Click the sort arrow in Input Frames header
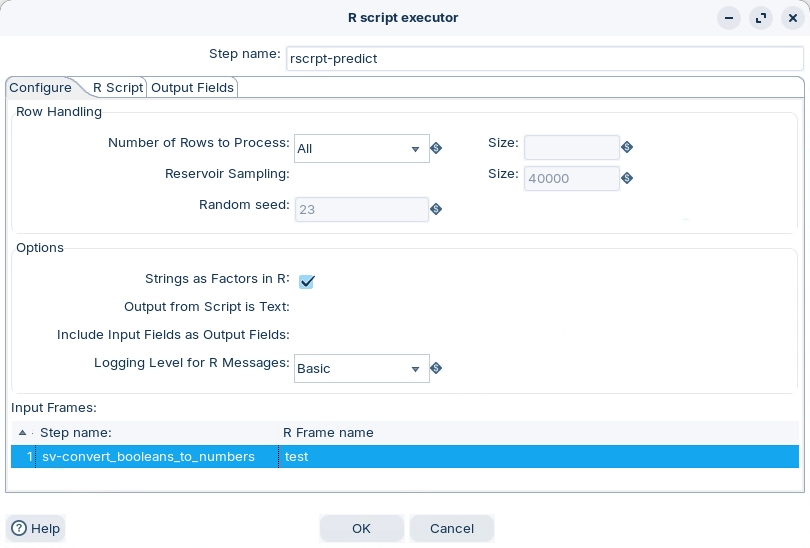This screenshot has width=810, height=548. (x=23, y=433)
